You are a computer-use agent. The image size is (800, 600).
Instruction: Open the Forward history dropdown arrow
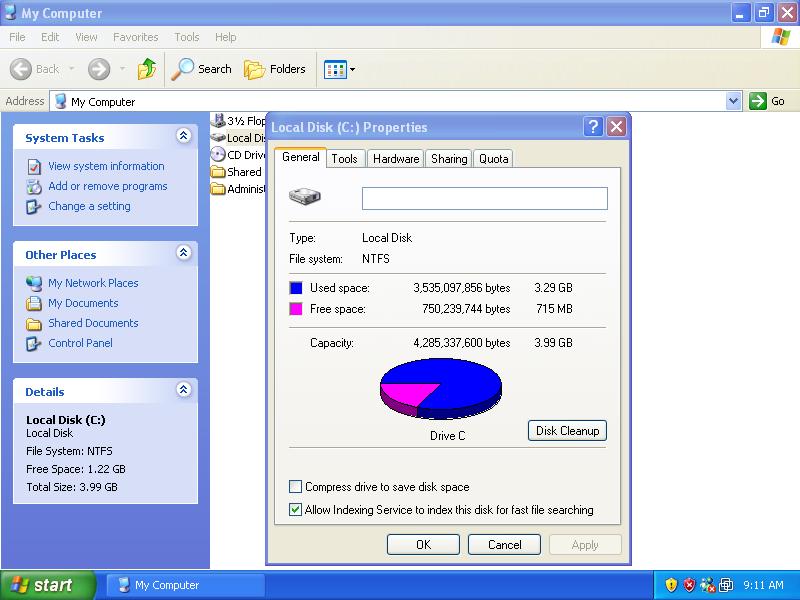click(x=122, y=69)
